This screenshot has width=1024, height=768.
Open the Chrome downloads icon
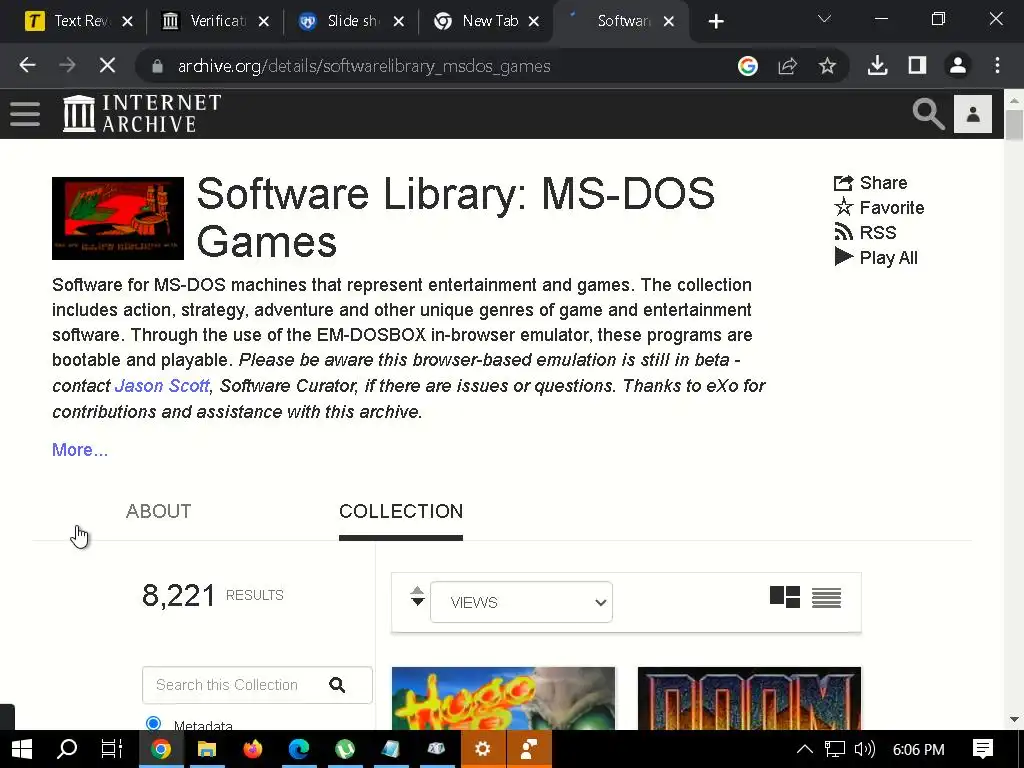tap(877, 65)
